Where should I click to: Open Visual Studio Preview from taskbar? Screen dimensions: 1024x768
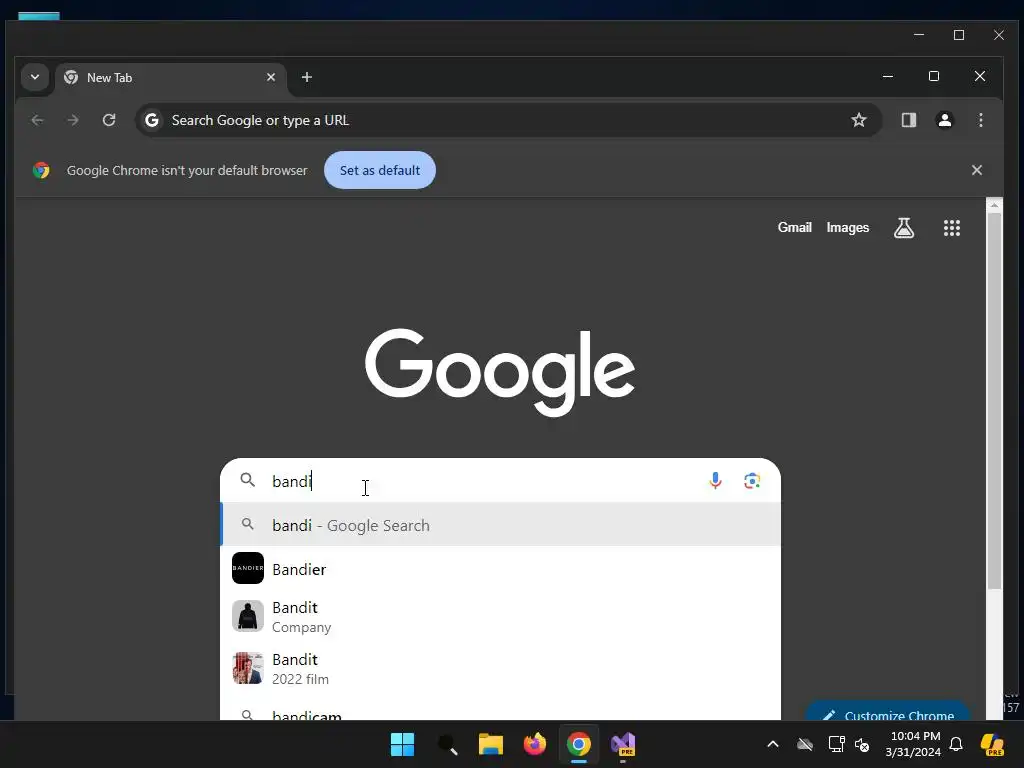623,744
